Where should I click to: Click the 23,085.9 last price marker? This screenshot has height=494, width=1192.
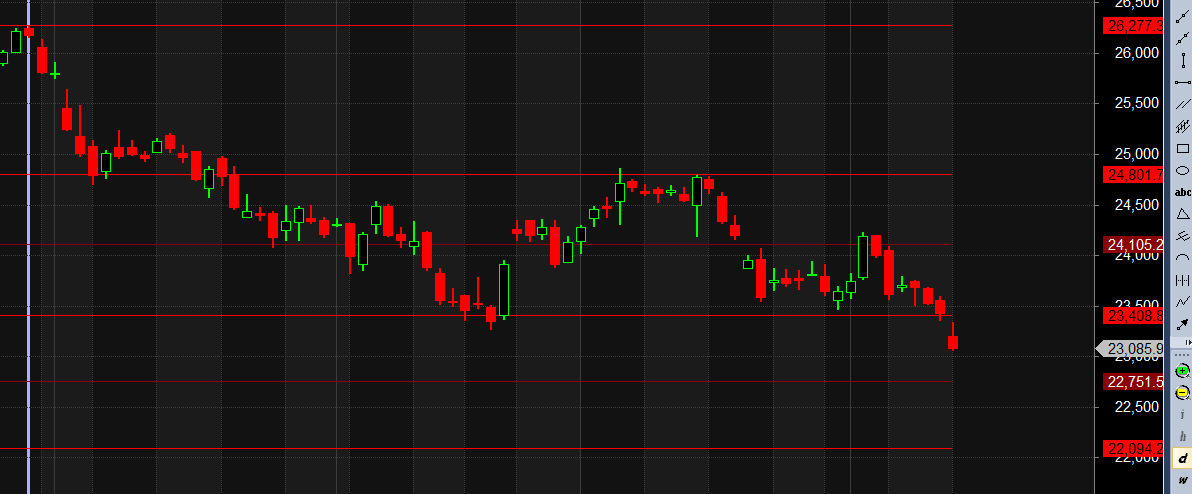pyautogui.click(x=1130, y=349)
